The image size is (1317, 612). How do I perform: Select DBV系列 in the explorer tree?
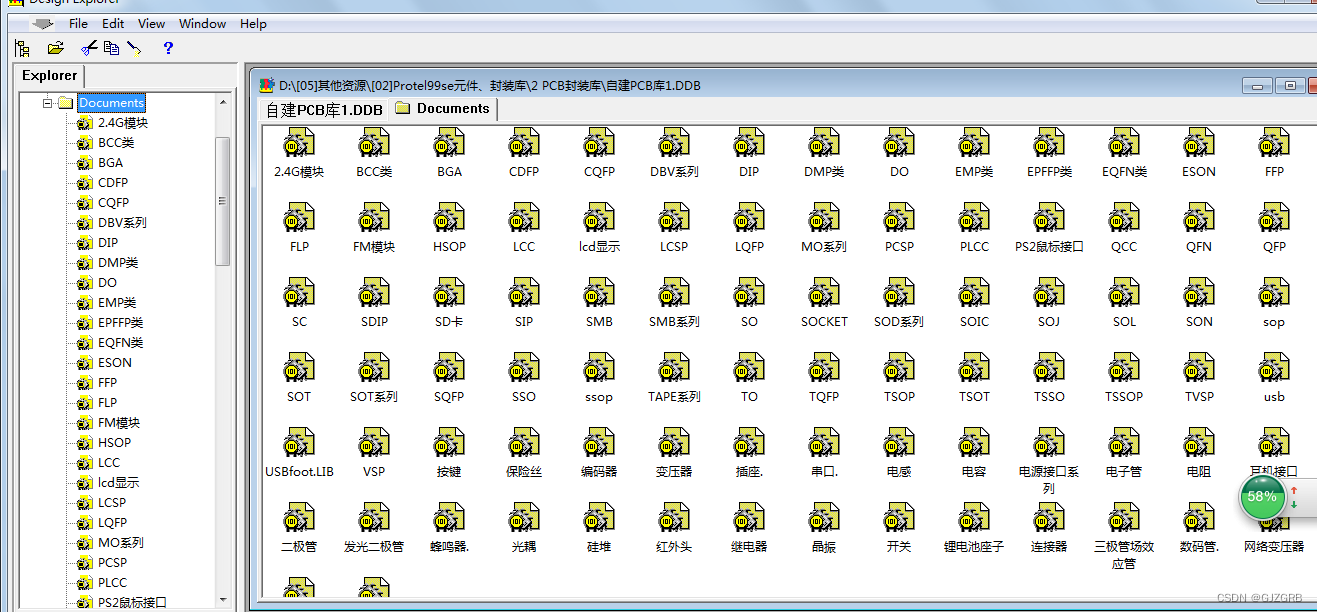(x=122, y=222)
